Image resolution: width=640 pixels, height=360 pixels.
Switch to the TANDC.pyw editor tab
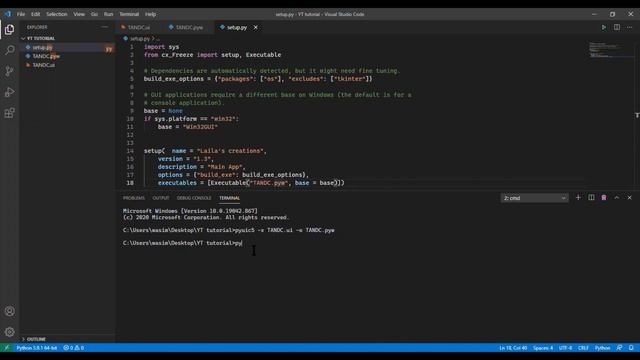[x=189, y=27]
